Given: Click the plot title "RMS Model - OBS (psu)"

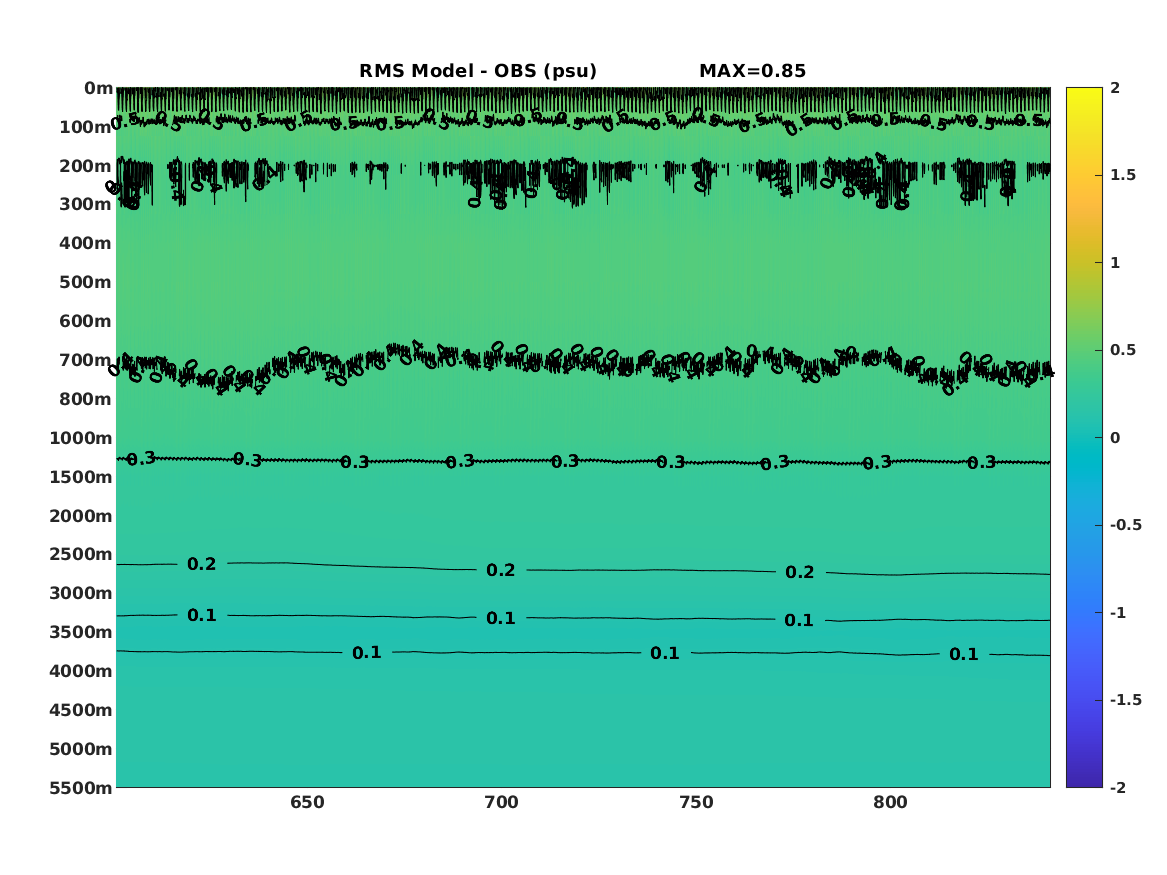Looking at the screenshot, I should [x=478, y=71].
